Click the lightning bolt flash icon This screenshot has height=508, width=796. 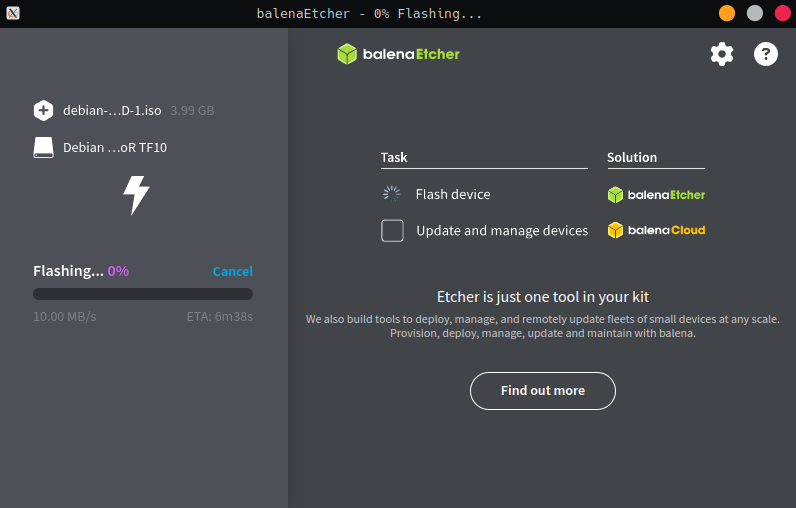pos(136,195)
